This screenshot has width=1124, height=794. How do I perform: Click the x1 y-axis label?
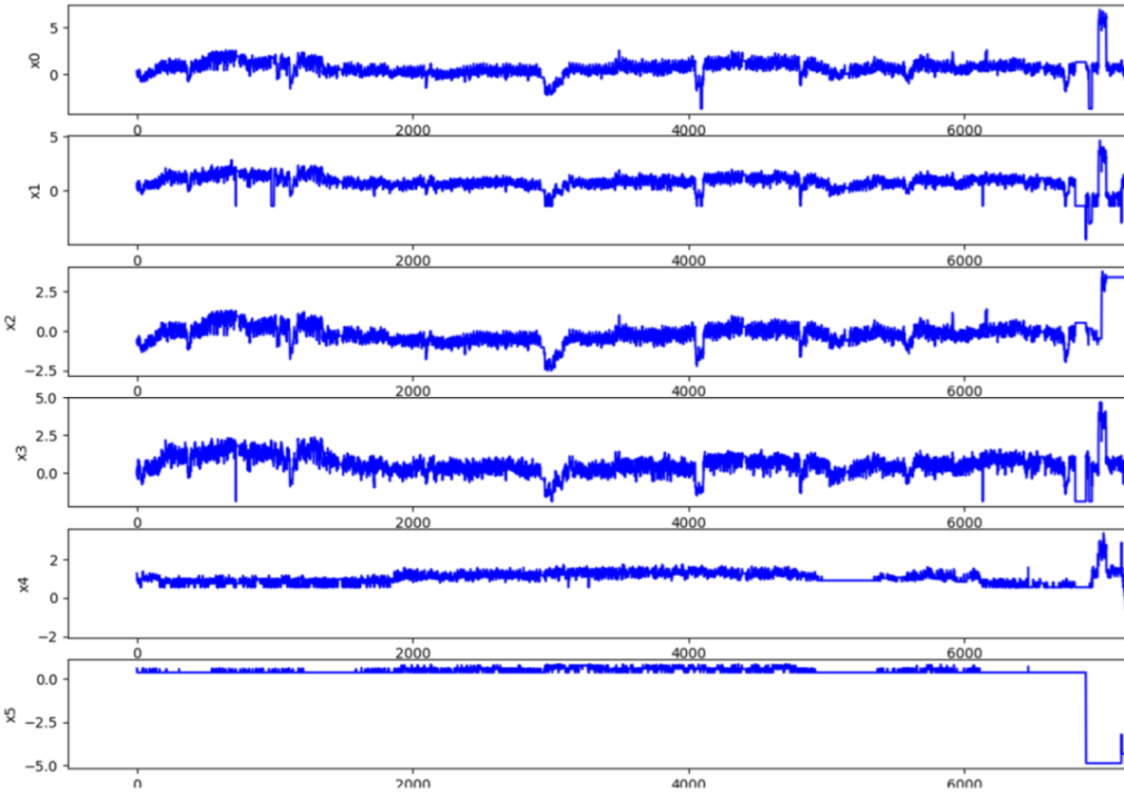37,190
